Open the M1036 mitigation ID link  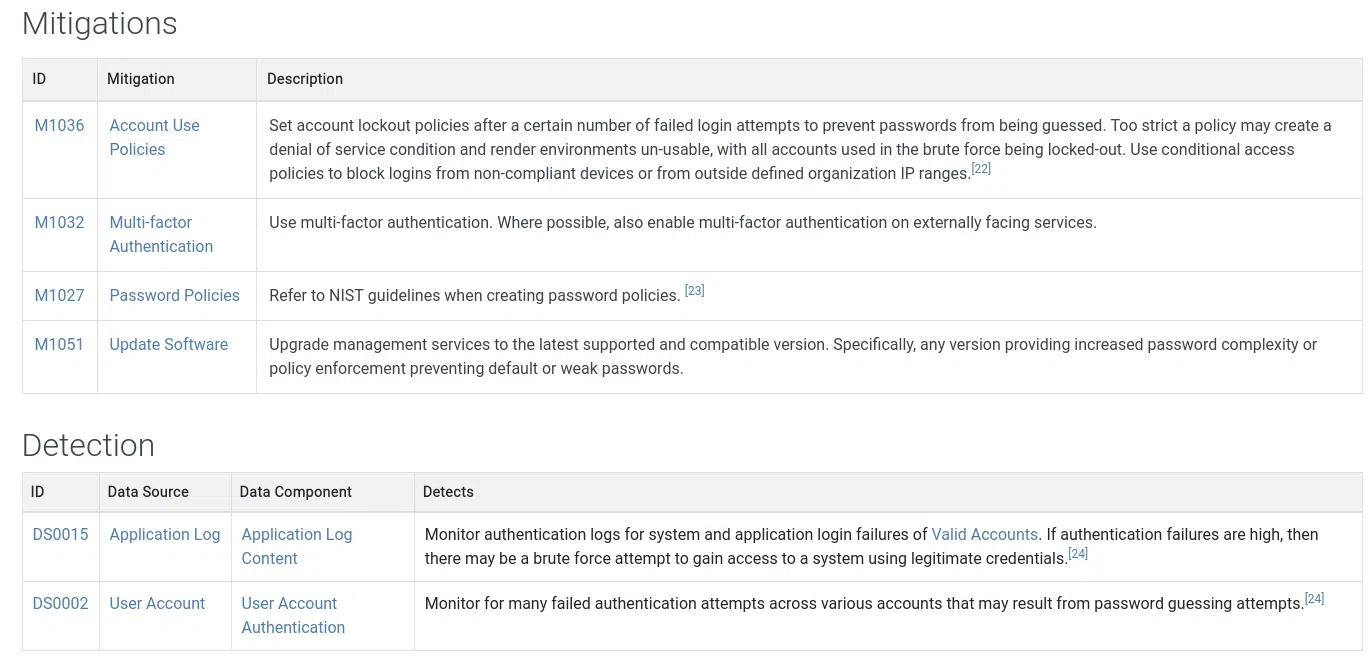click(59, 125)
